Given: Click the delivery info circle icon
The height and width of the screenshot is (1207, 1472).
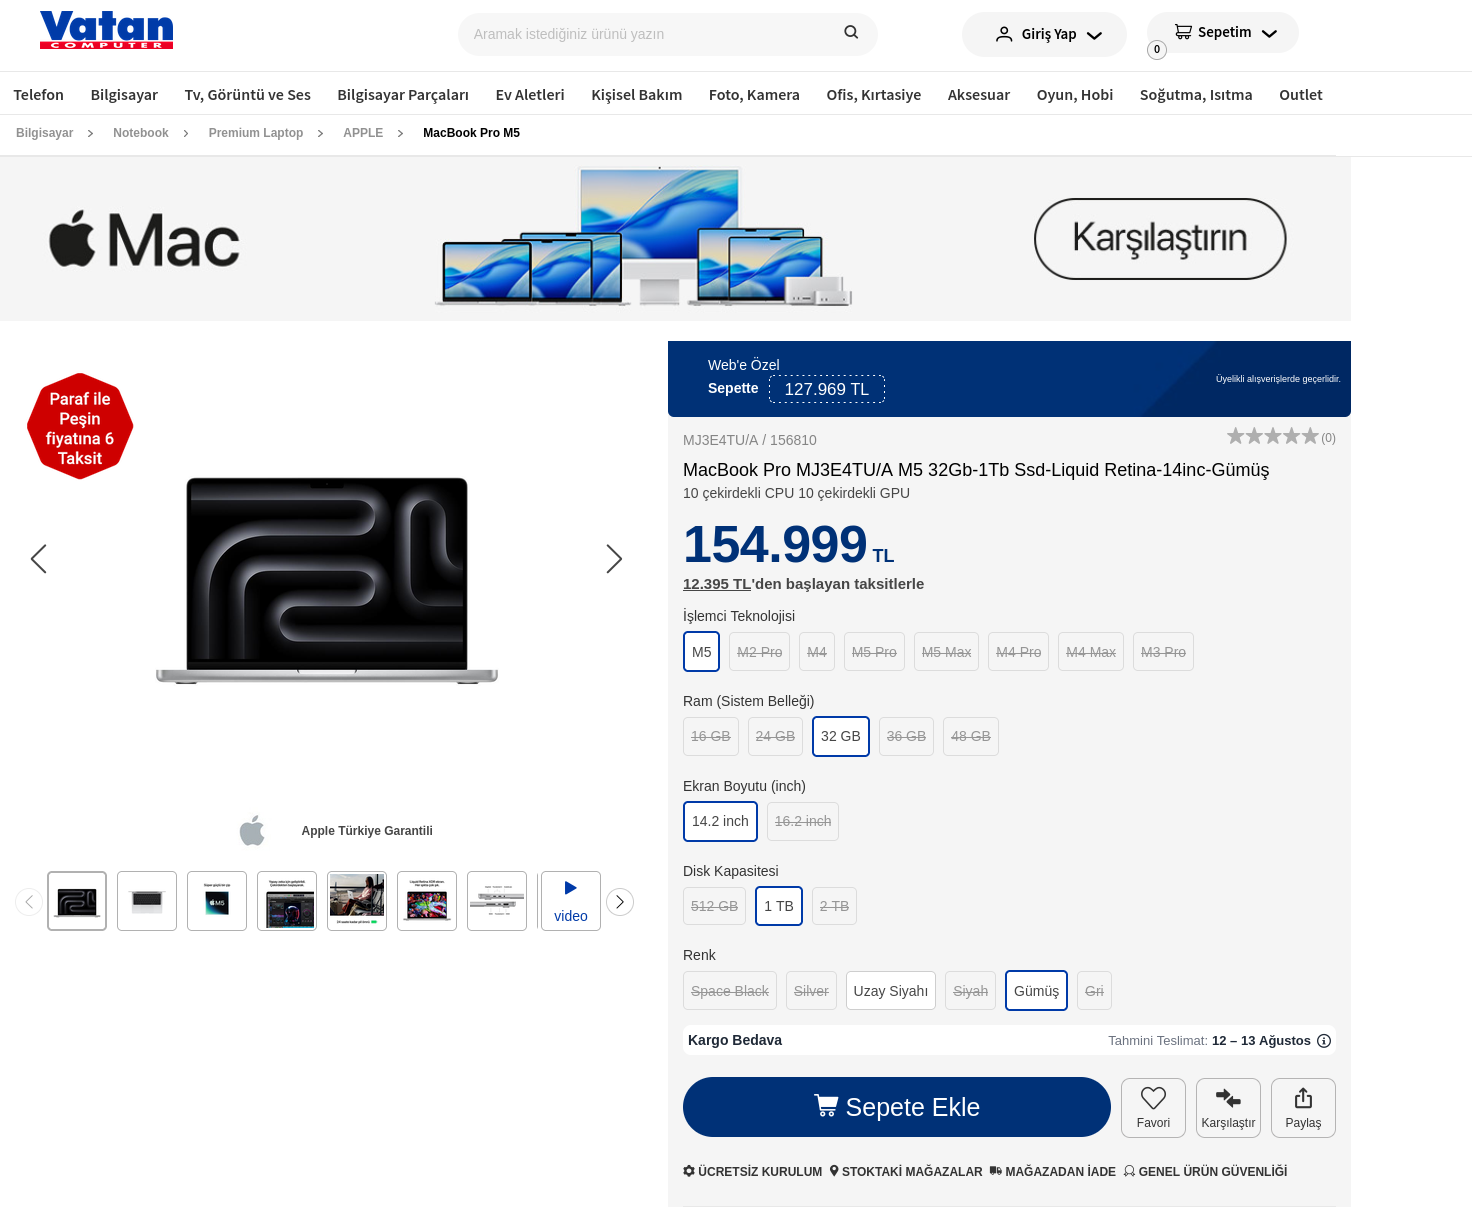Looking at the screenshot, I should (x=1324, y=1041).
